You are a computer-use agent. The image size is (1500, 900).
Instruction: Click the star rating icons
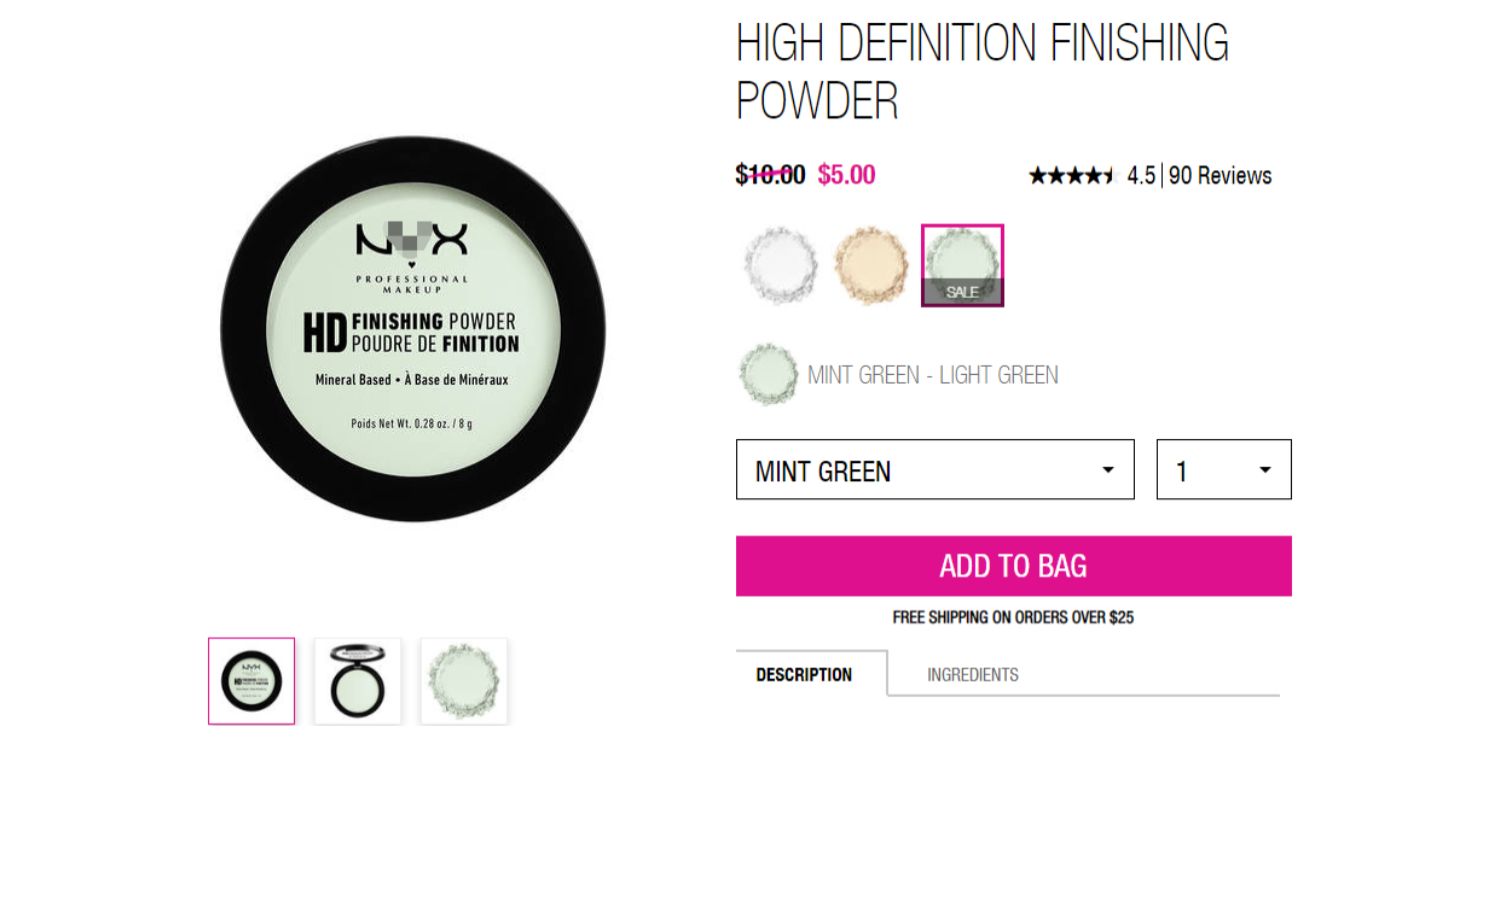(1072, 176)
